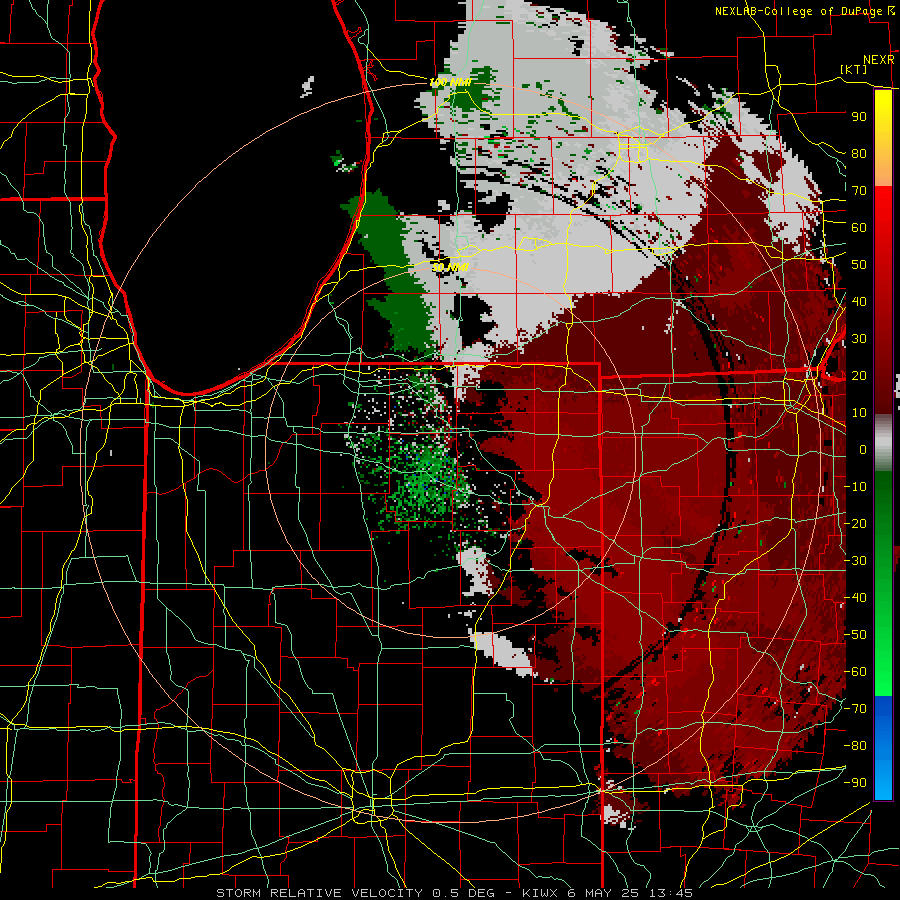Click the Storm Relative Velocity caption text

tap(455, 893)
